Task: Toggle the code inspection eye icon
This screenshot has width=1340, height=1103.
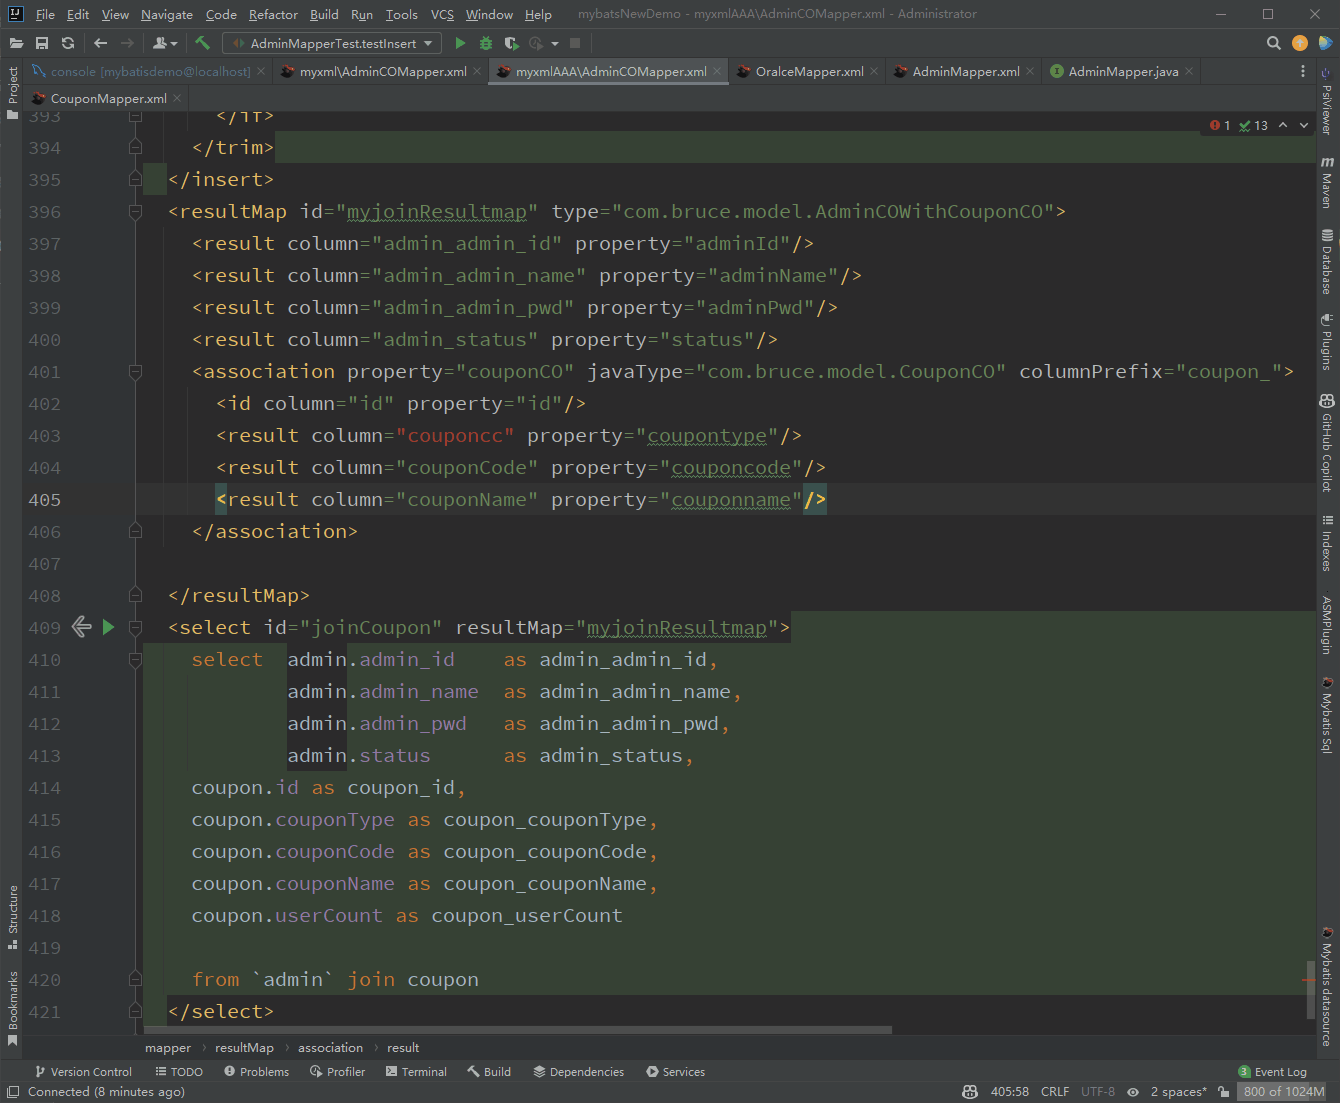Action: click(x=1133, y=1091)
